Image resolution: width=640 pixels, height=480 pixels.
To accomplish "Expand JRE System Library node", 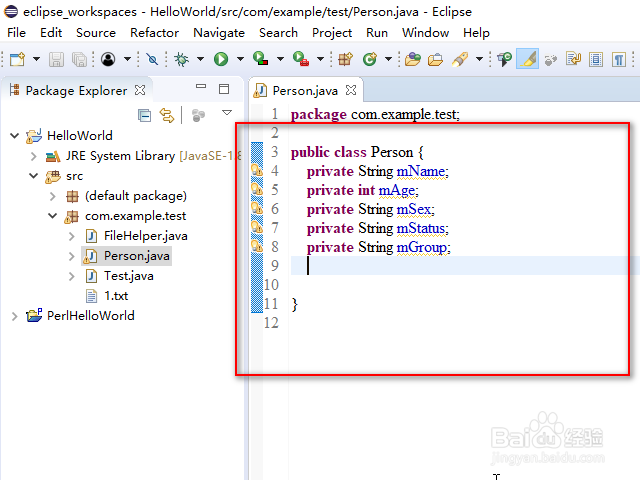I will pyautogui.click(x=34, y=156).
